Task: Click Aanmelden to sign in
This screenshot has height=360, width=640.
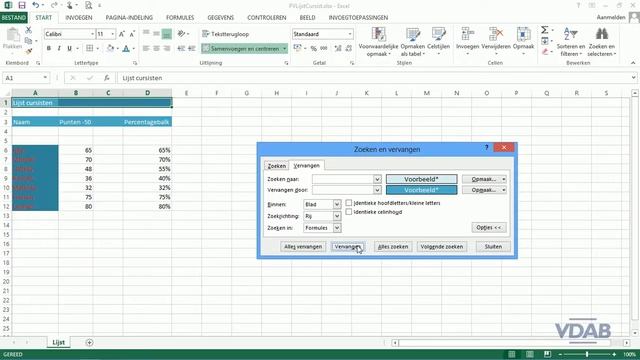Action: (x=611, y=18)
